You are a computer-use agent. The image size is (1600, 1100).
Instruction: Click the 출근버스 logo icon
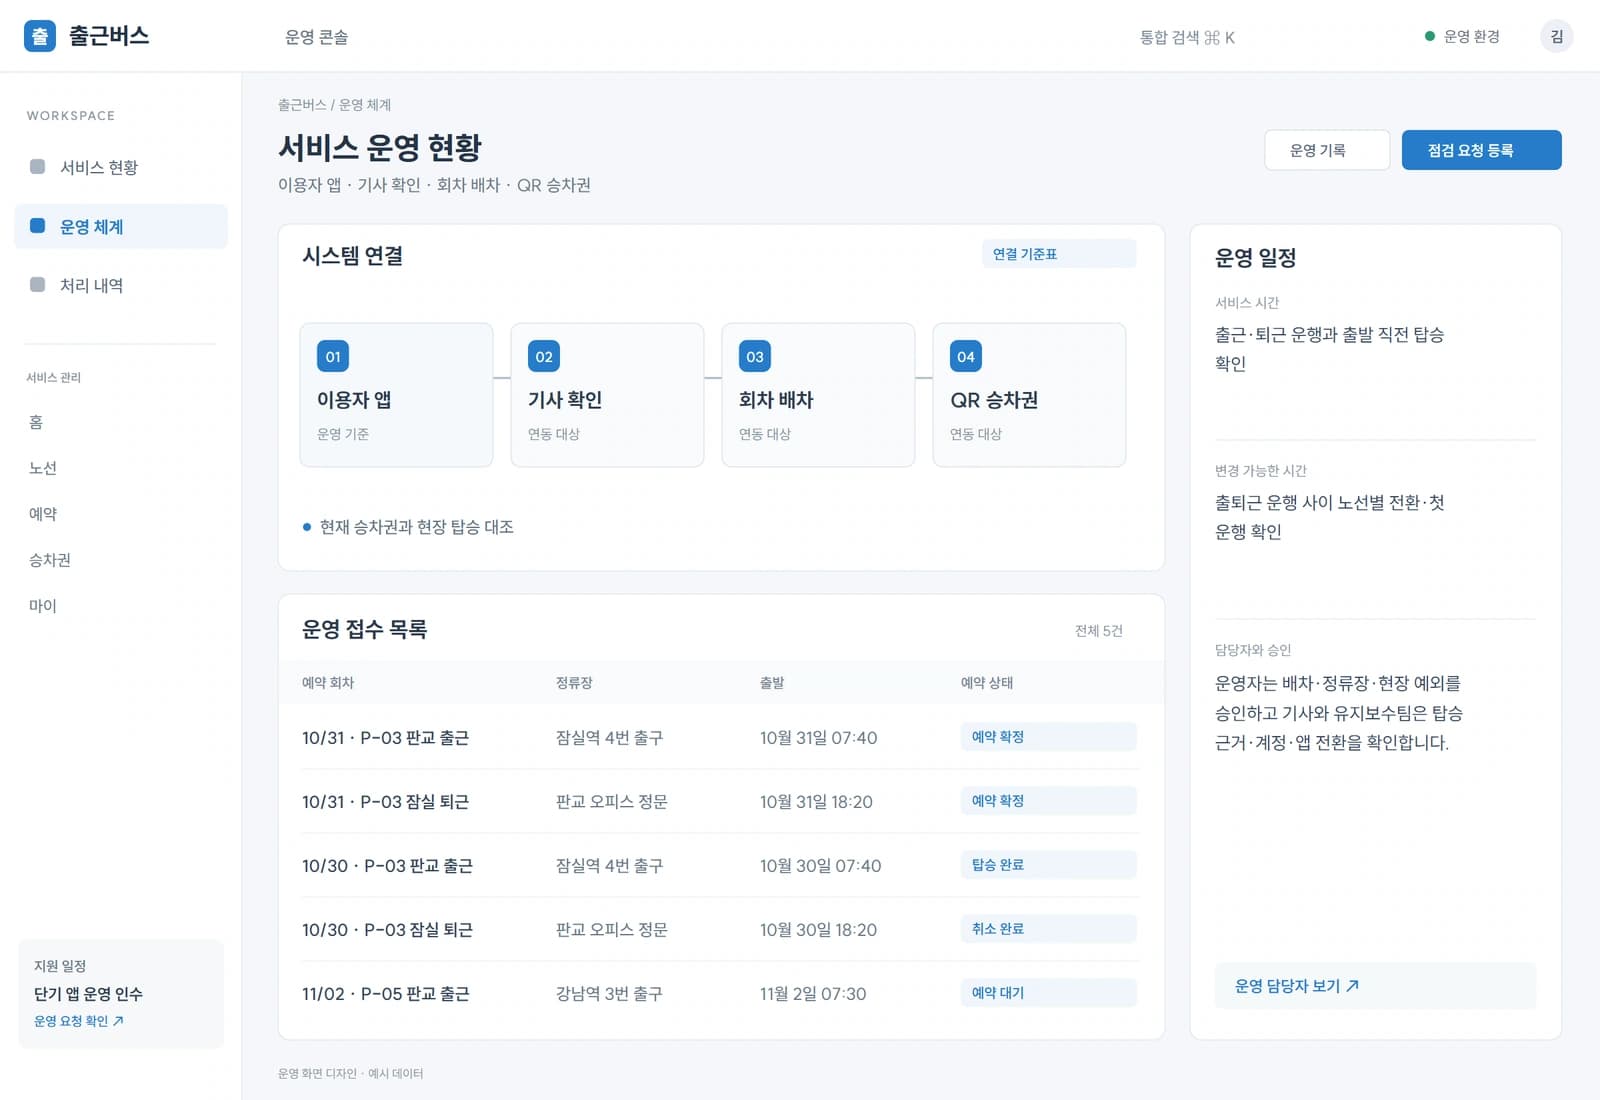40,36
